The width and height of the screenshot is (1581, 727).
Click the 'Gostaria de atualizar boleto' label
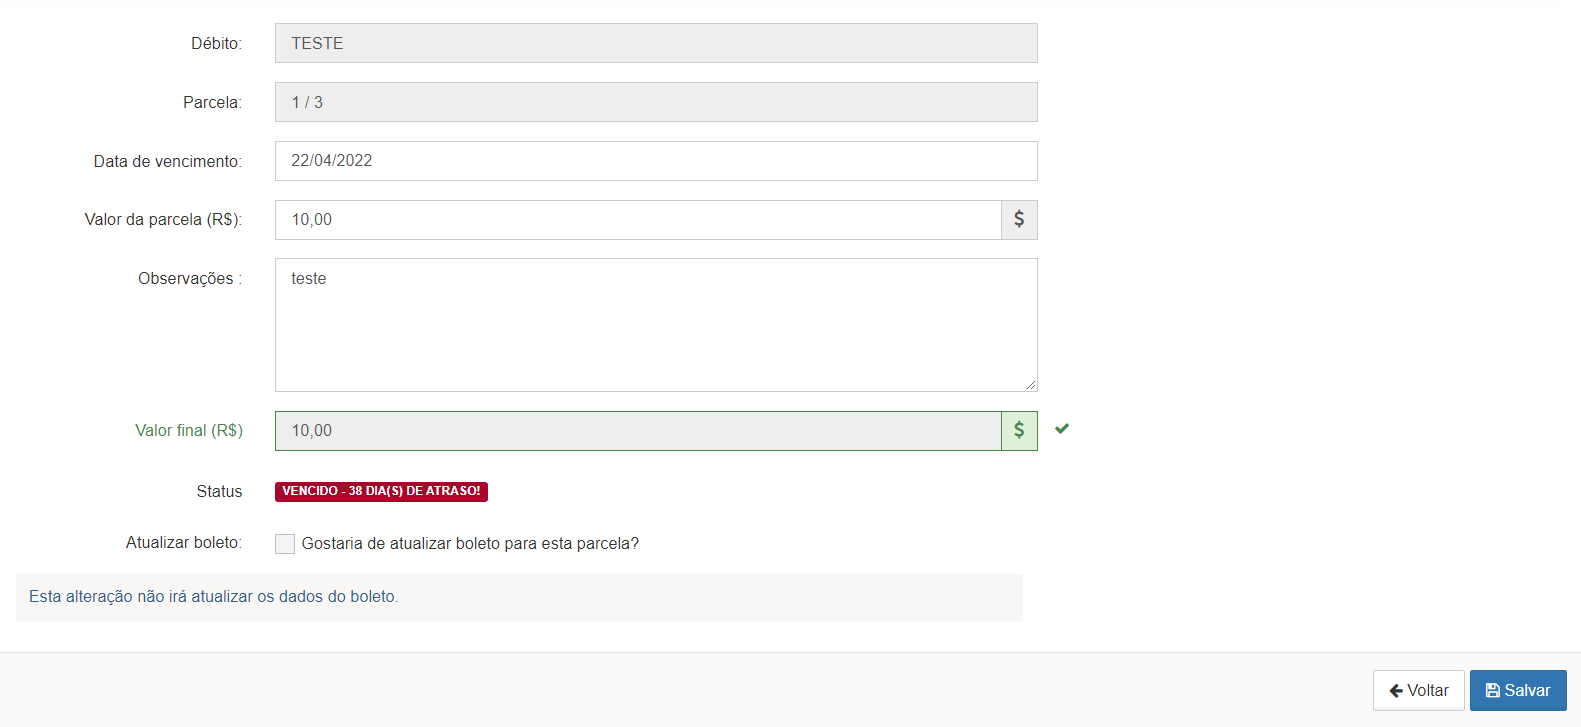(x=470, y=543)
